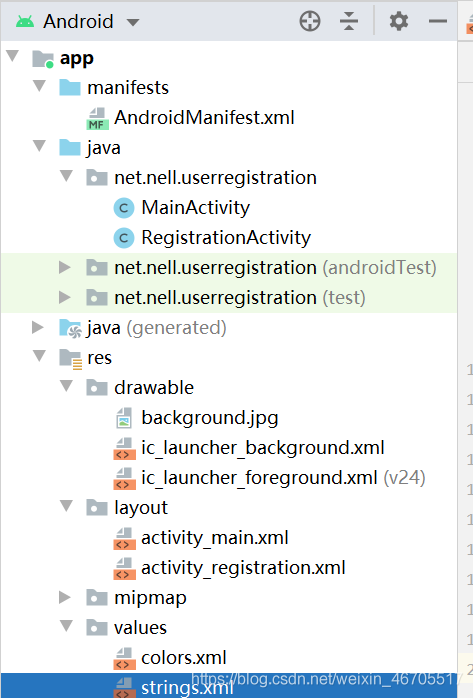Select the app module label

pyautogui.click(x=77, y=58)
